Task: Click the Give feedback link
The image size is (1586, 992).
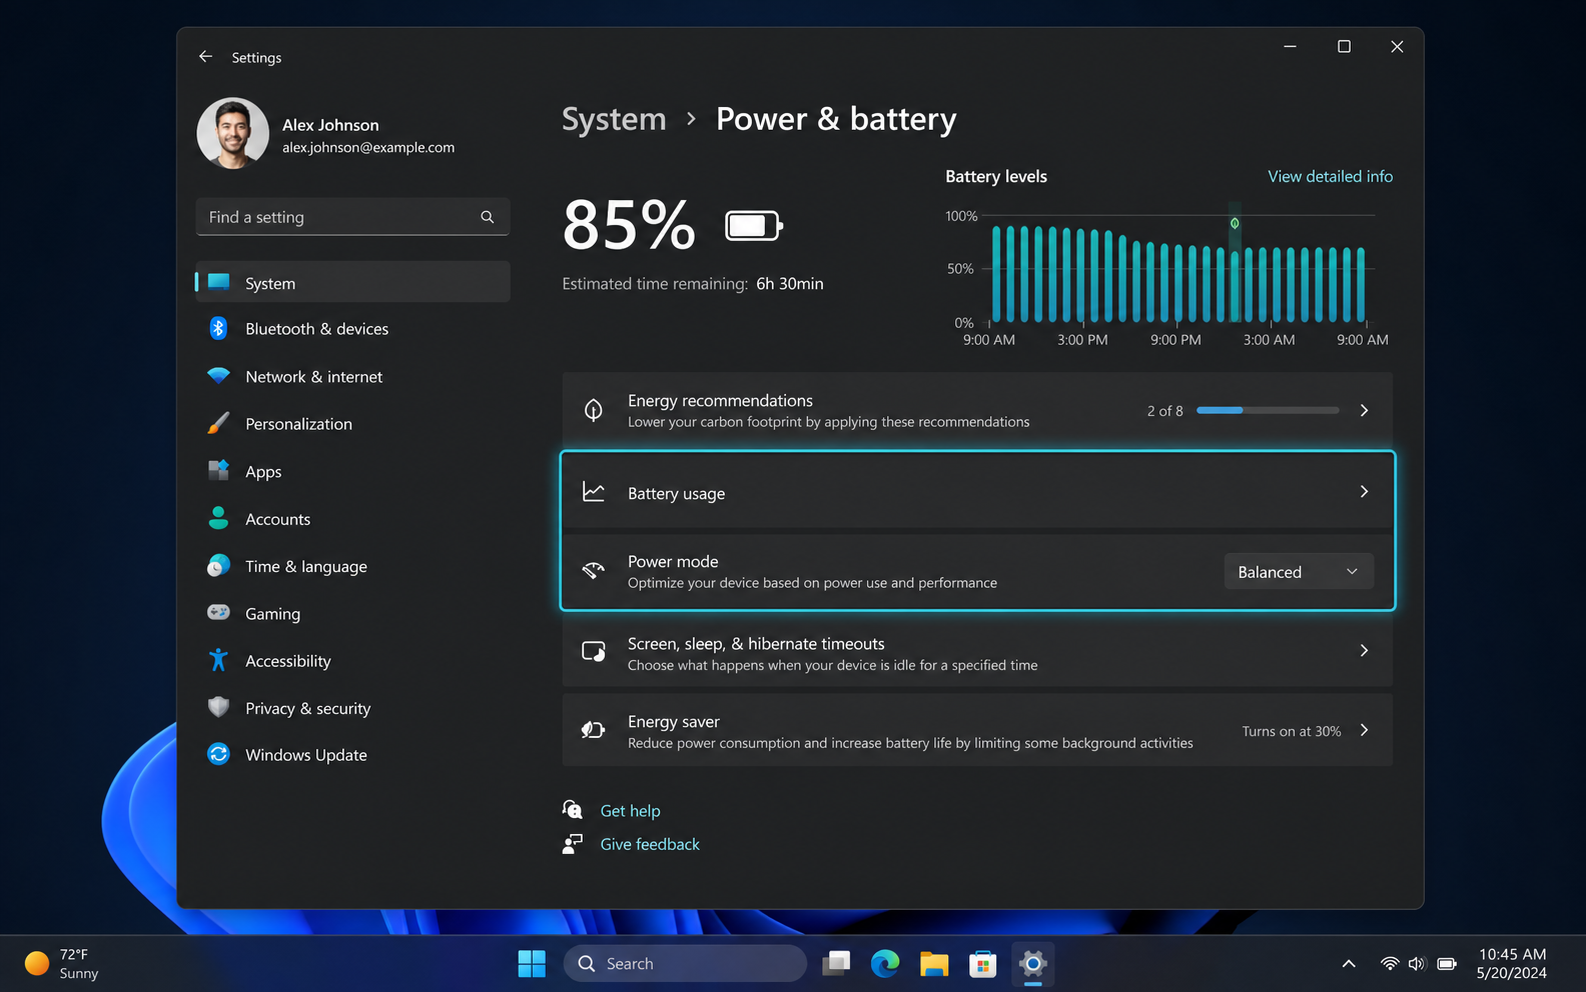Action: pyautogui.click(x=650, y=844)
